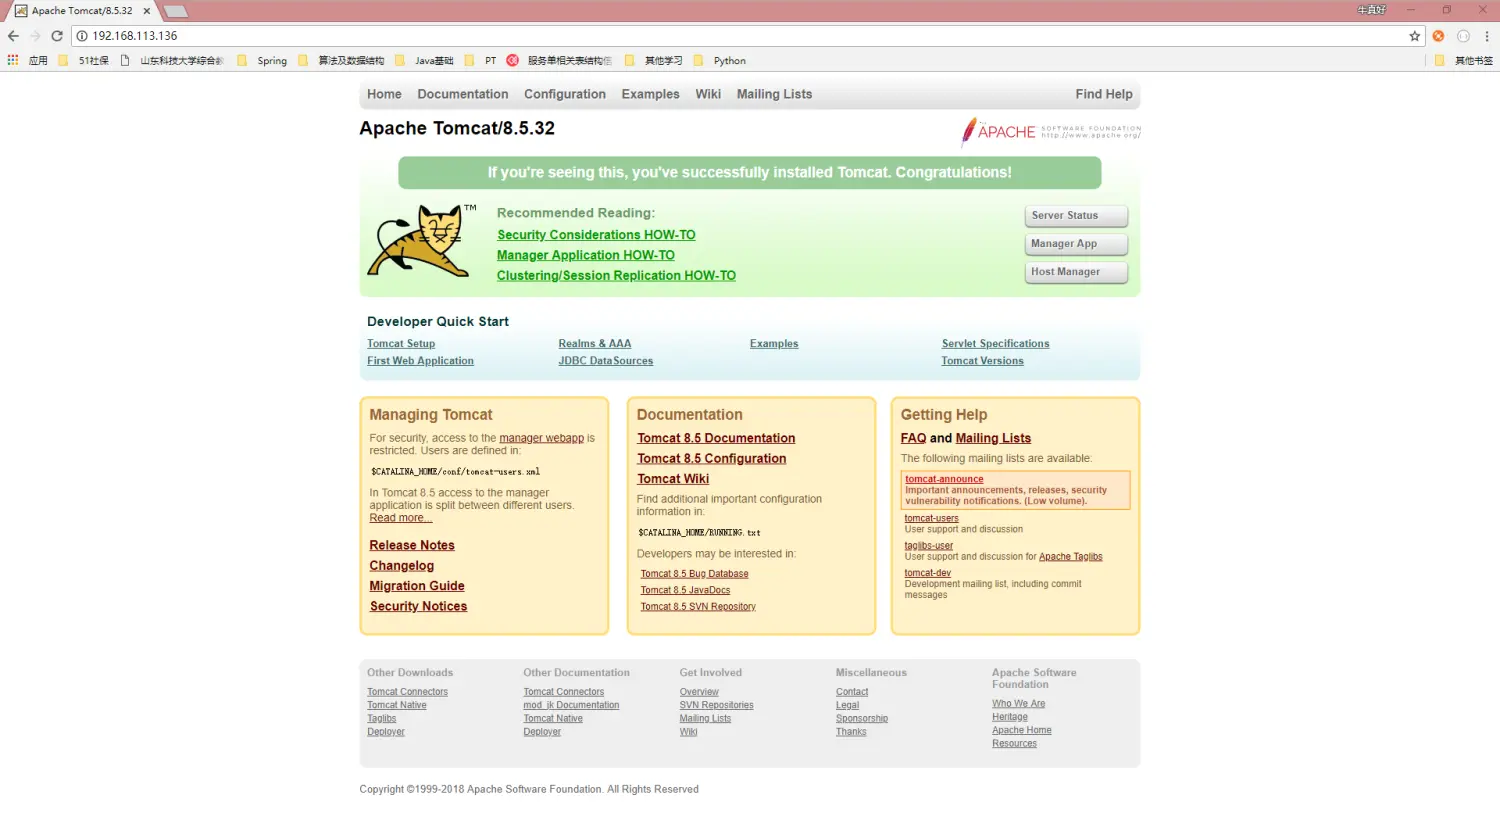
Task: Open the 其他书签 bookmarks folder
Action: click(1464, 60)
